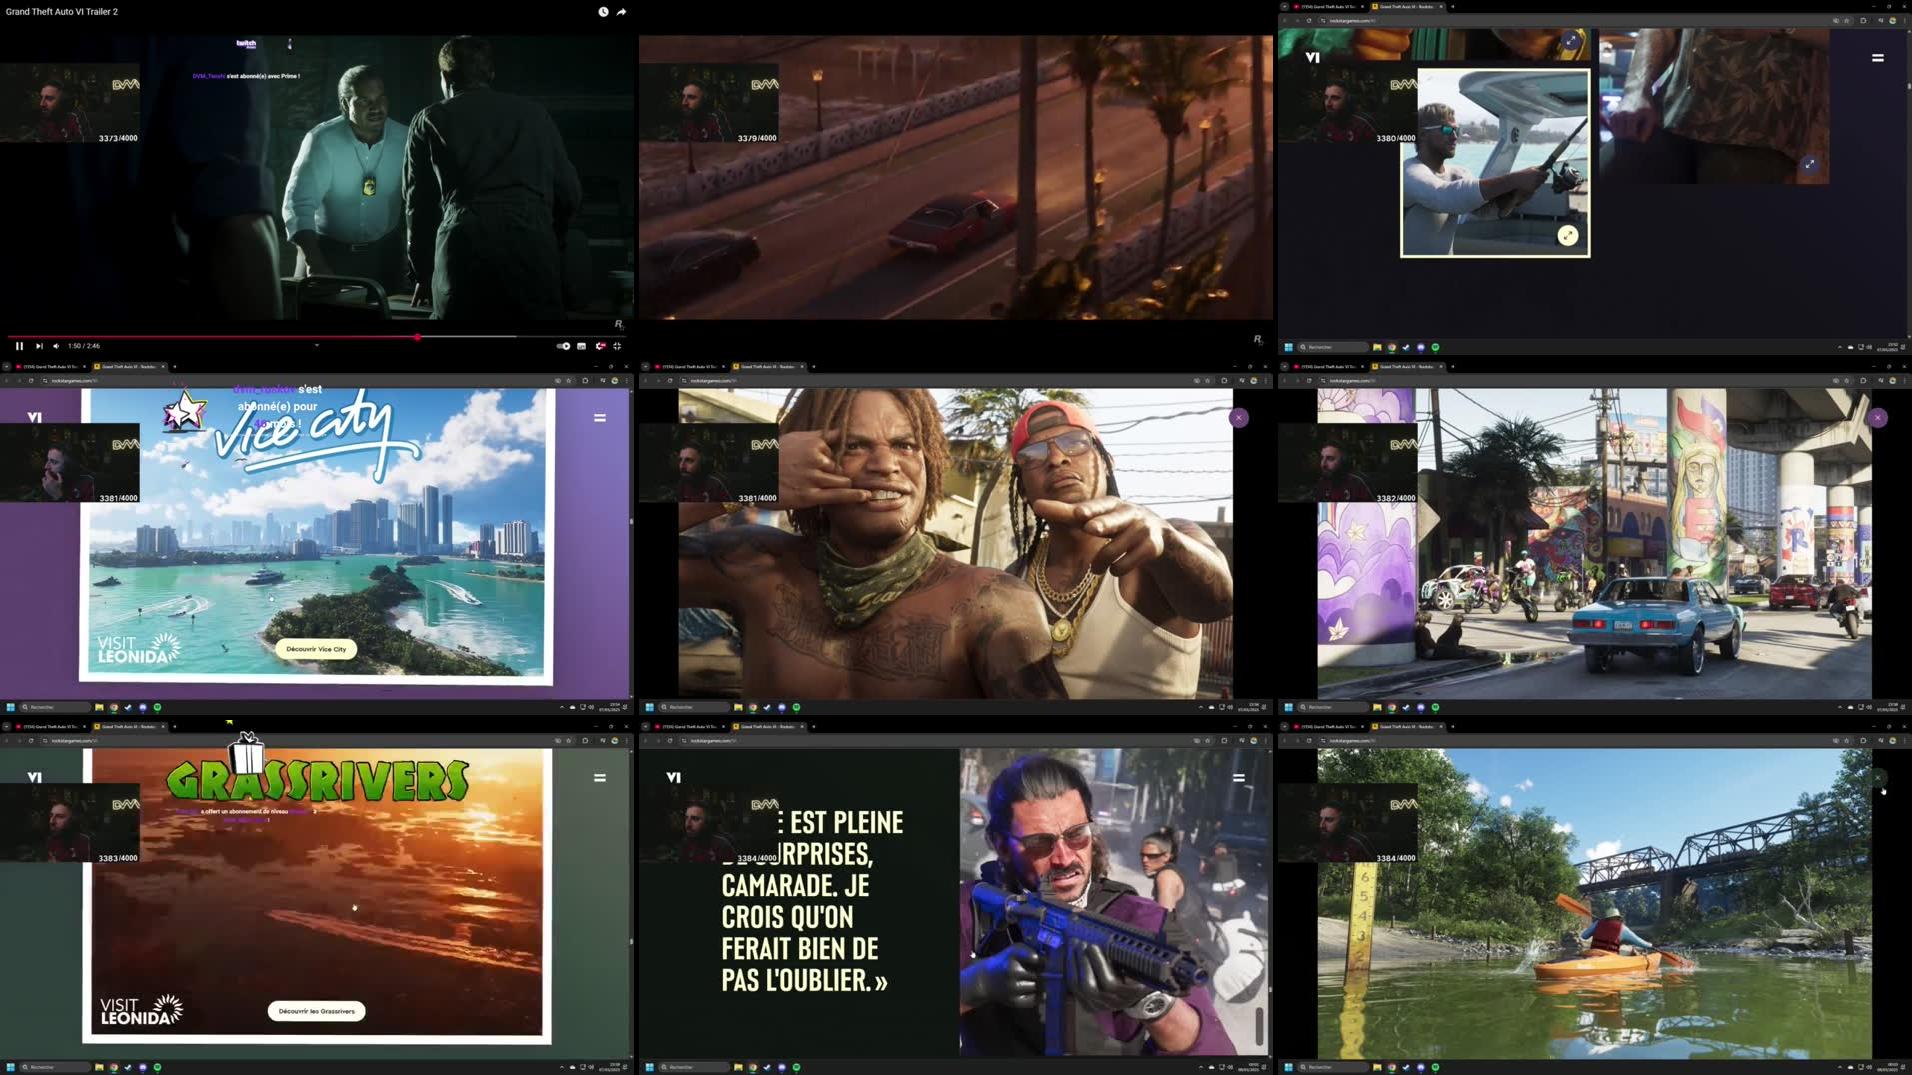The image size is (1912, 1075).
Task: Close the two gangsters enlarged photo
Action: [1238, 418]
